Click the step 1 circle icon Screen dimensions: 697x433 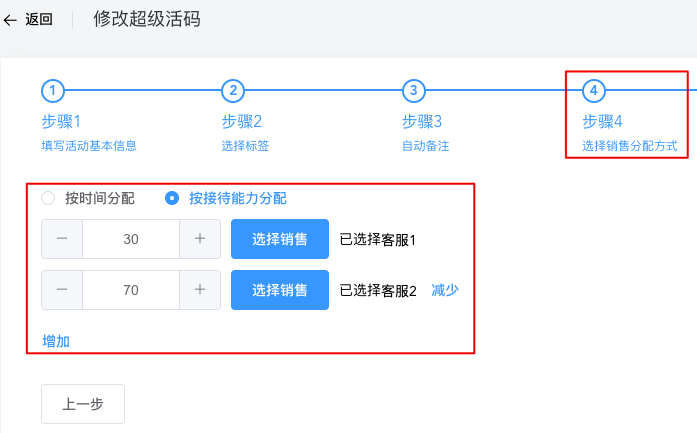[x=53, y=91]
